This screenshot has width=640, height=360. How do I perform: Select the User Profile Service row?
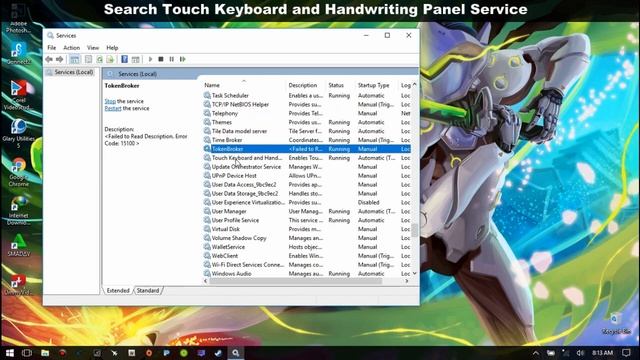click(x=307, y=220)
